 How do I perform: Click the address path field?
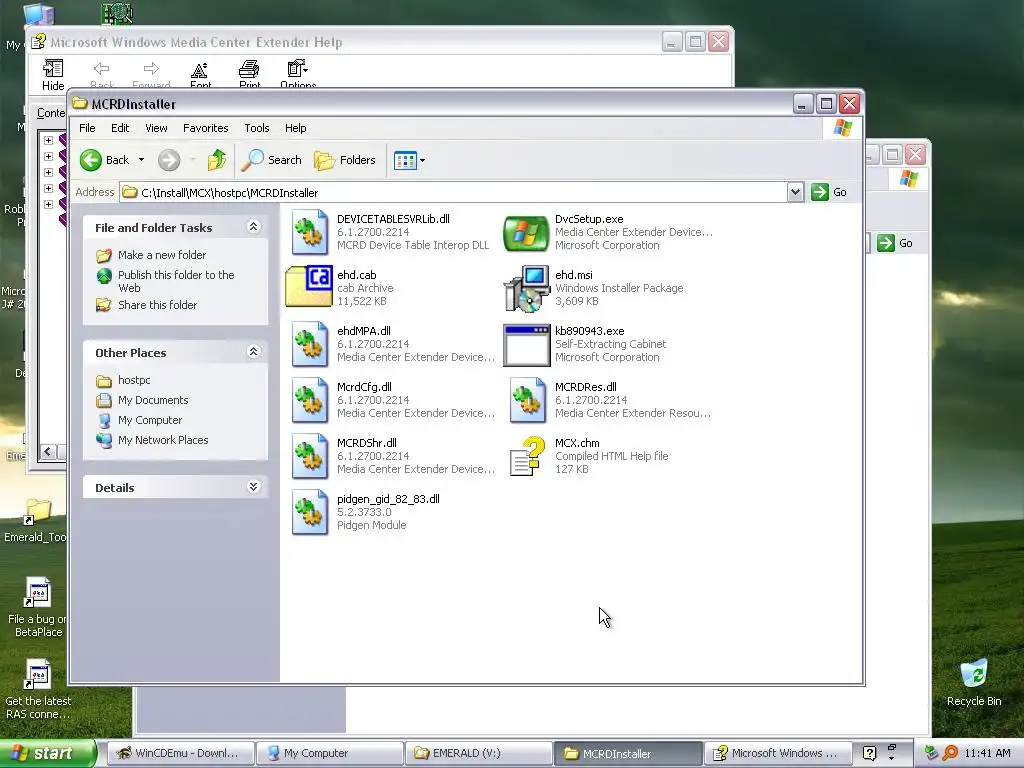[x=453, y=193]
